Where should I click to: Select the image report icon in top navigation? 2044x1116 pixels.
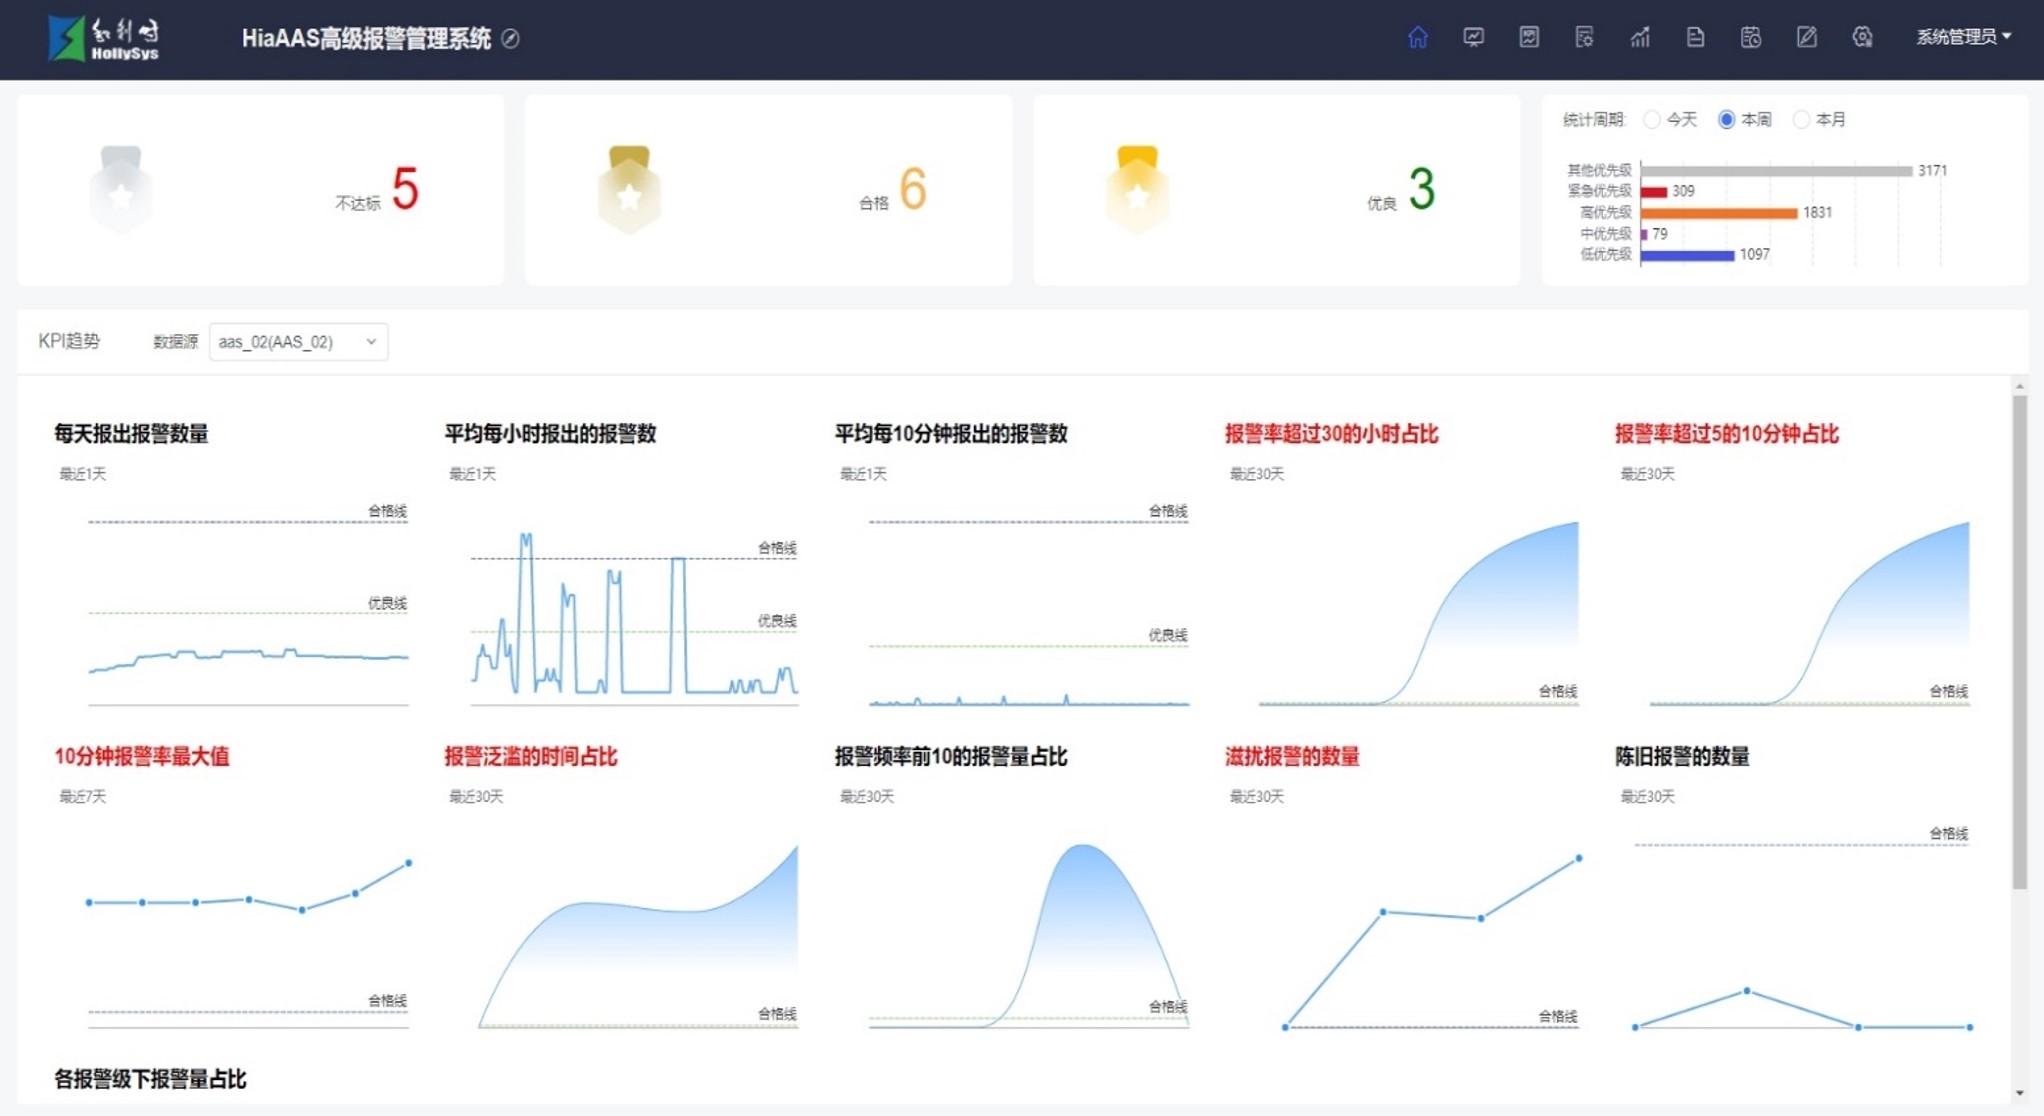point(1529,38)
